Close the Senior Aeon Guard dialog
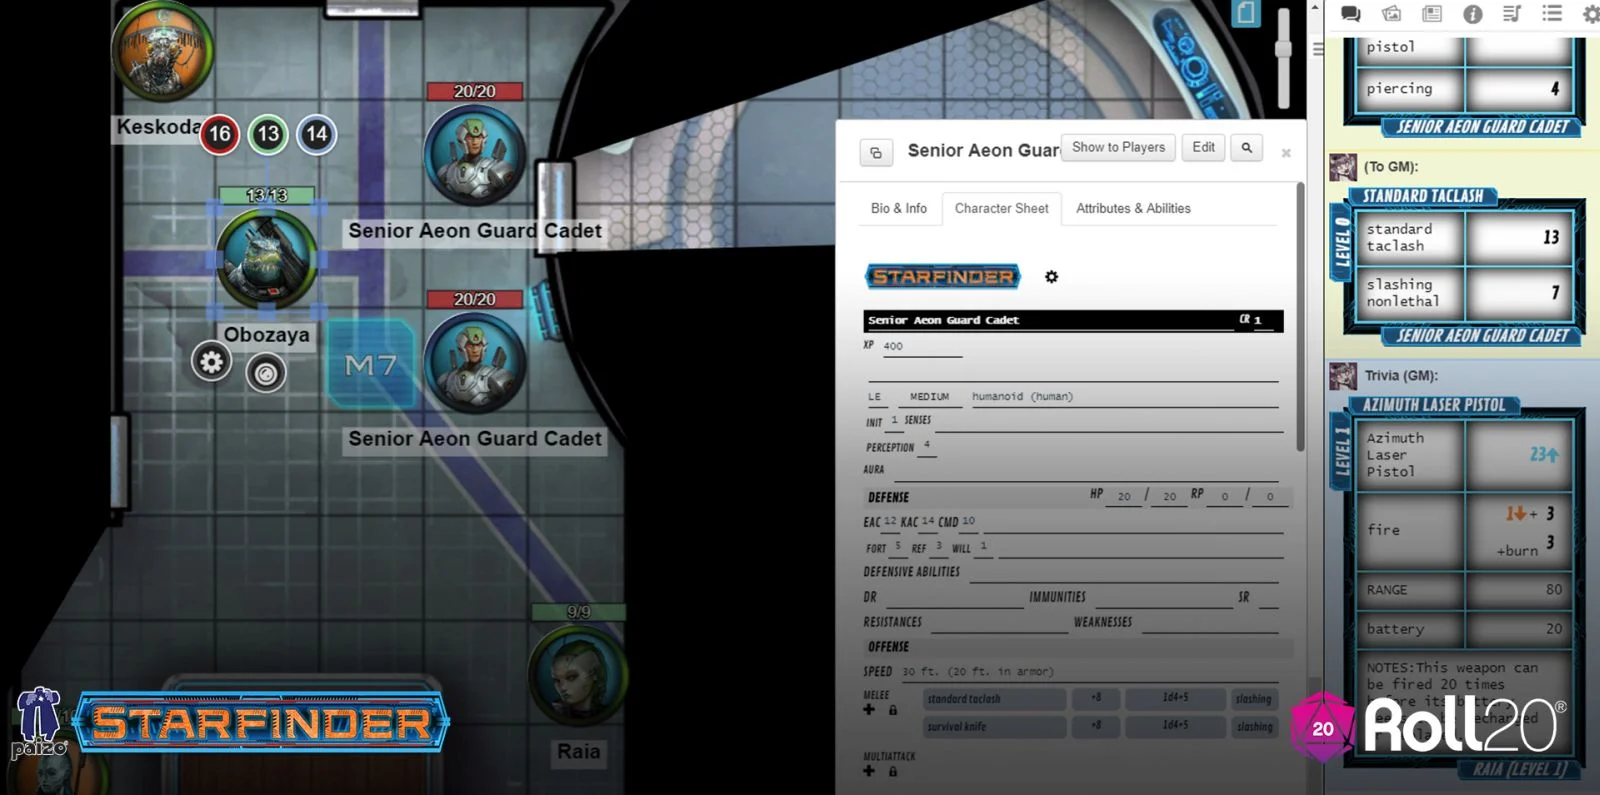1600x795 pixels. (x=1286, y=153)
